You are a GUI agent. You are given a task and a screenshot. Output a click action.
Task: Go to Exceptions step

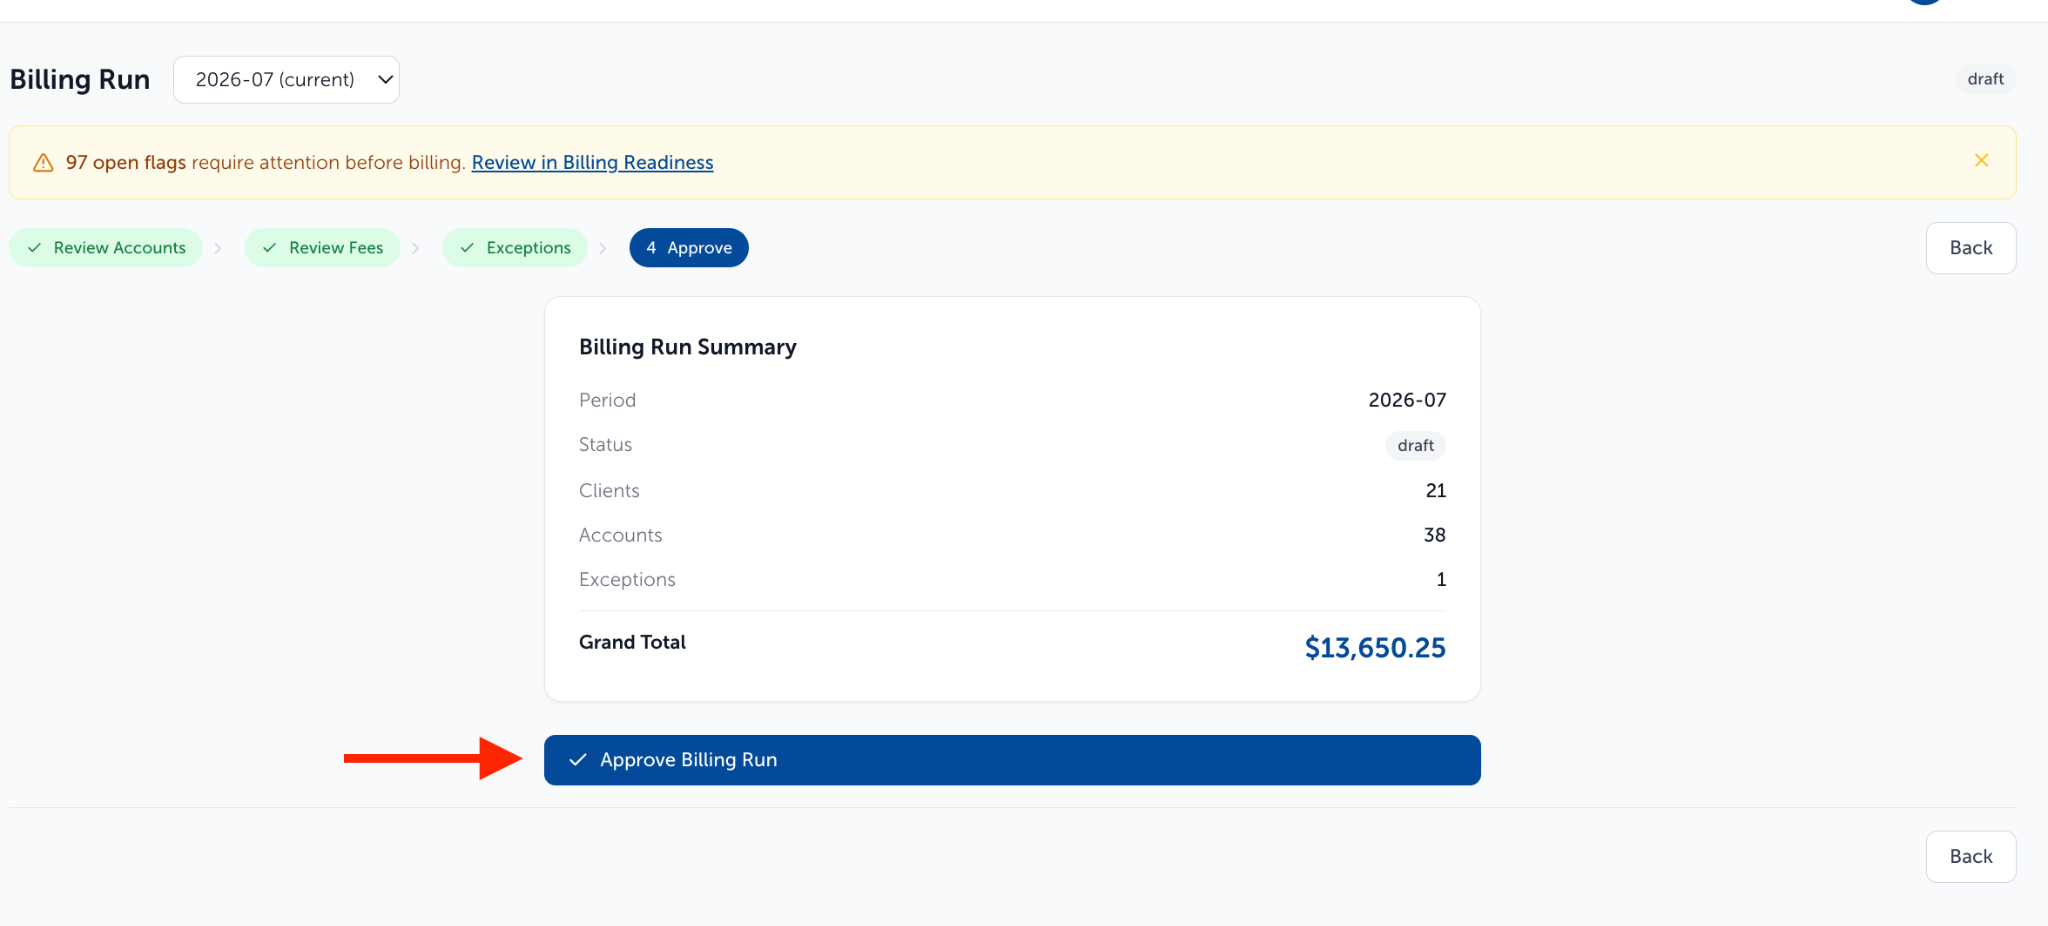point(515,248)
